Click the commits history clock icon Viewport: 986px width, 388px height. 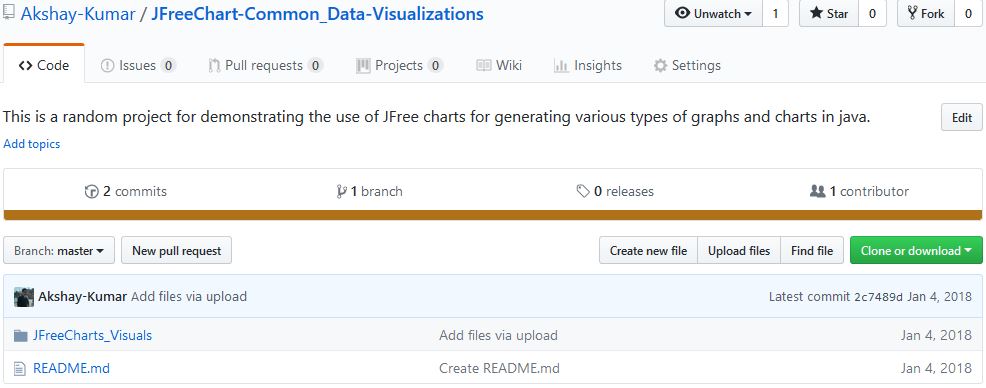coord(92,191)
